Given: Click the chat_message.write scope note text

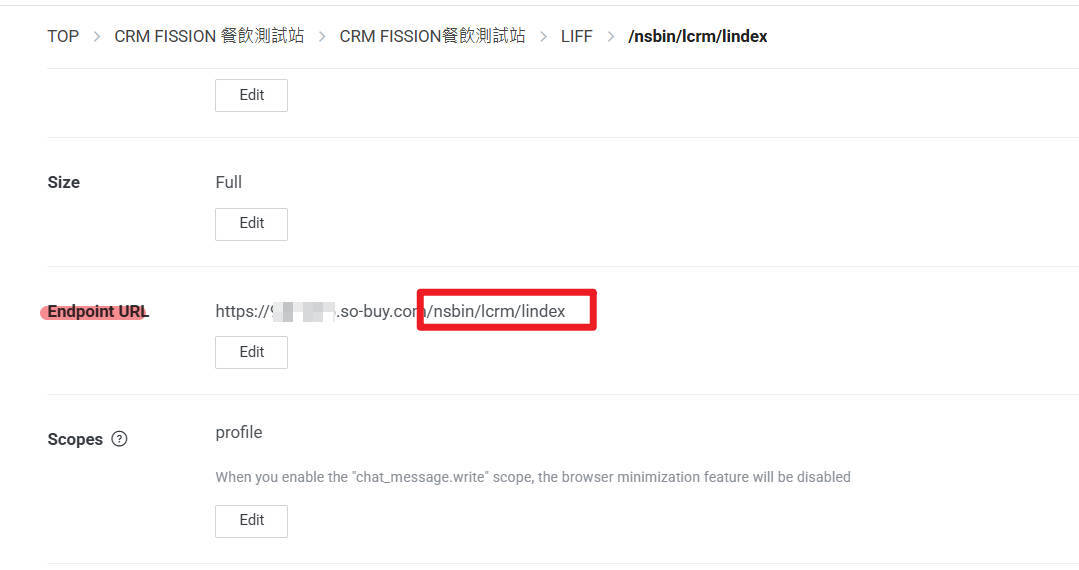Looking at the screenshot, I should (x=533, y=477).
